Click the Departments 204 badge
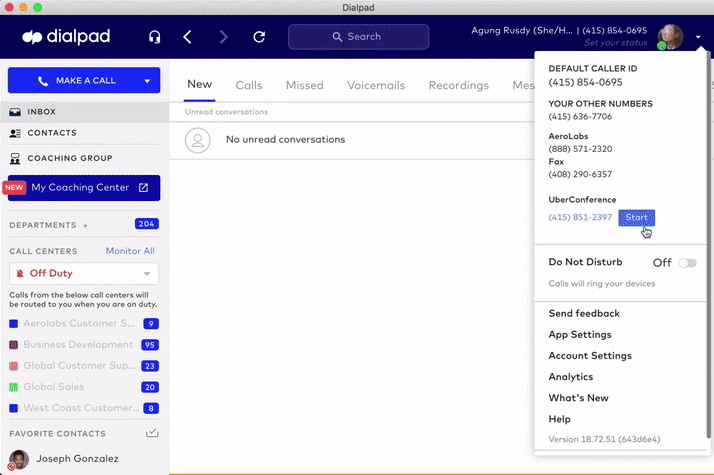The width and height of the screenshot is (714, 475). coord(147,224)
